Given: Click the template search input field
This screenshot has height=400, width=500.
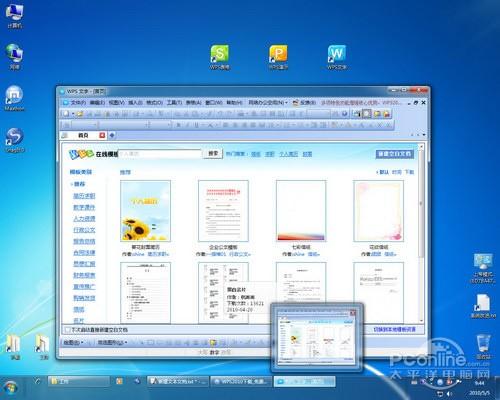Looking at the screenshot, I should tap(160, 154).
